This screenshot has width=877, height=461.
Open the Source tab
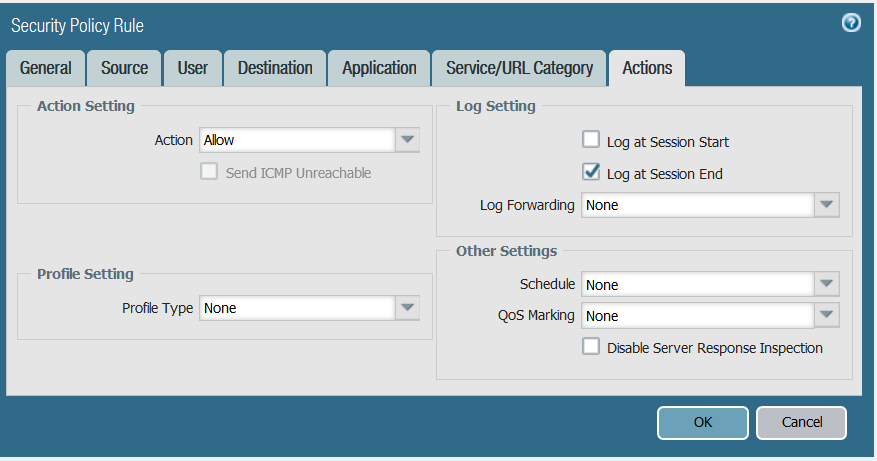pyautogui.click(x=124, y=68)
